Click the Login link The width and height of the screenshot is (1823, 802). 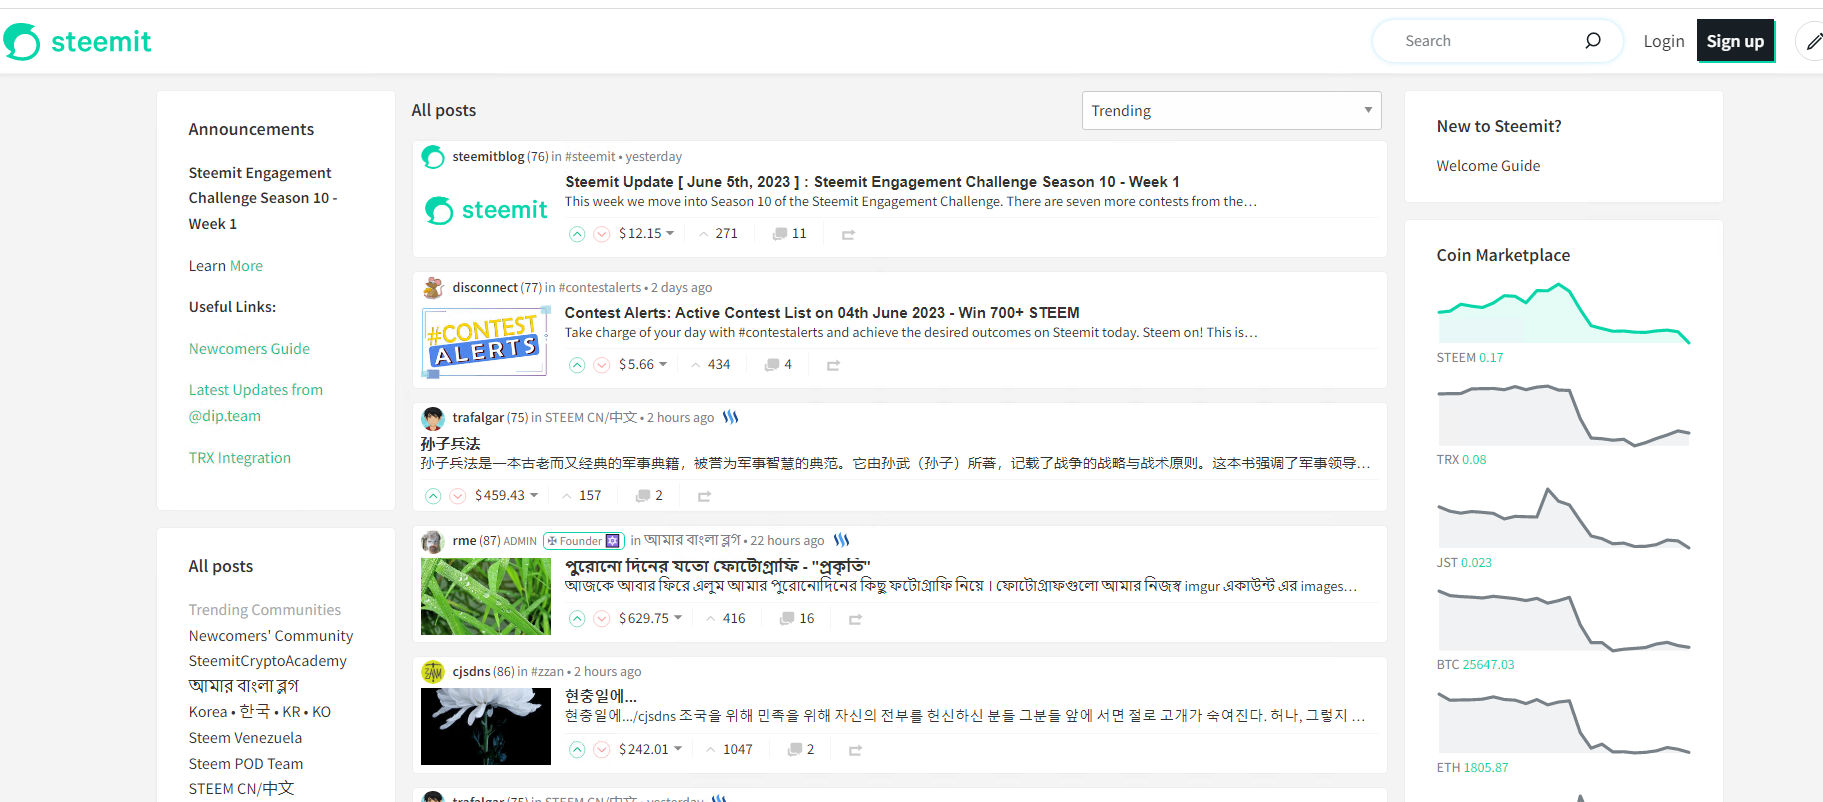(x=1664, y=41)
